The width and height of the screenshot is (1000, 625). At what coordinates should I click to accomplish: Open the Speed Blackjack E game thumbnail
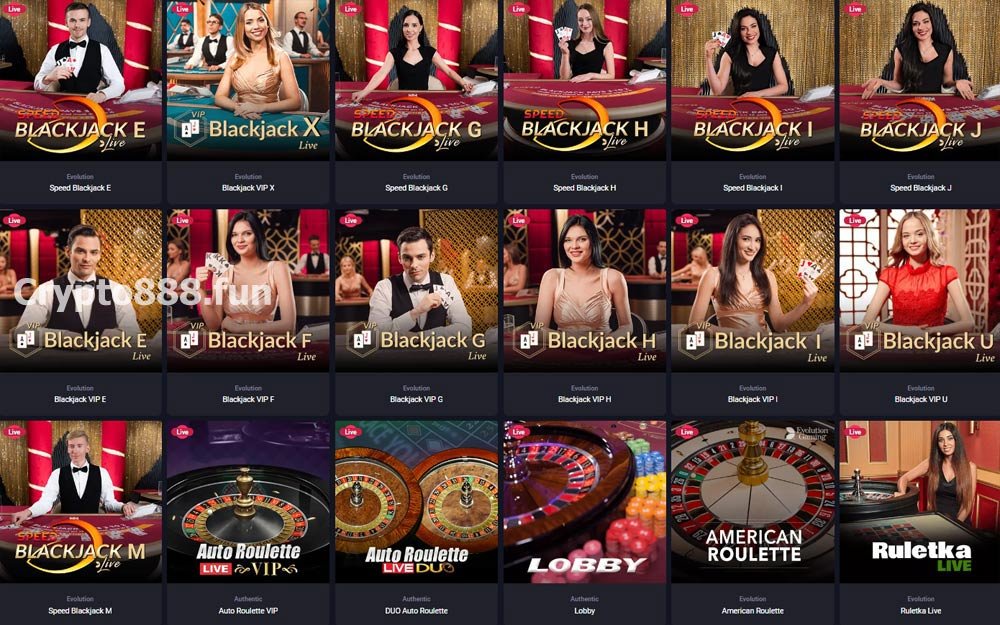pos(80,80)
